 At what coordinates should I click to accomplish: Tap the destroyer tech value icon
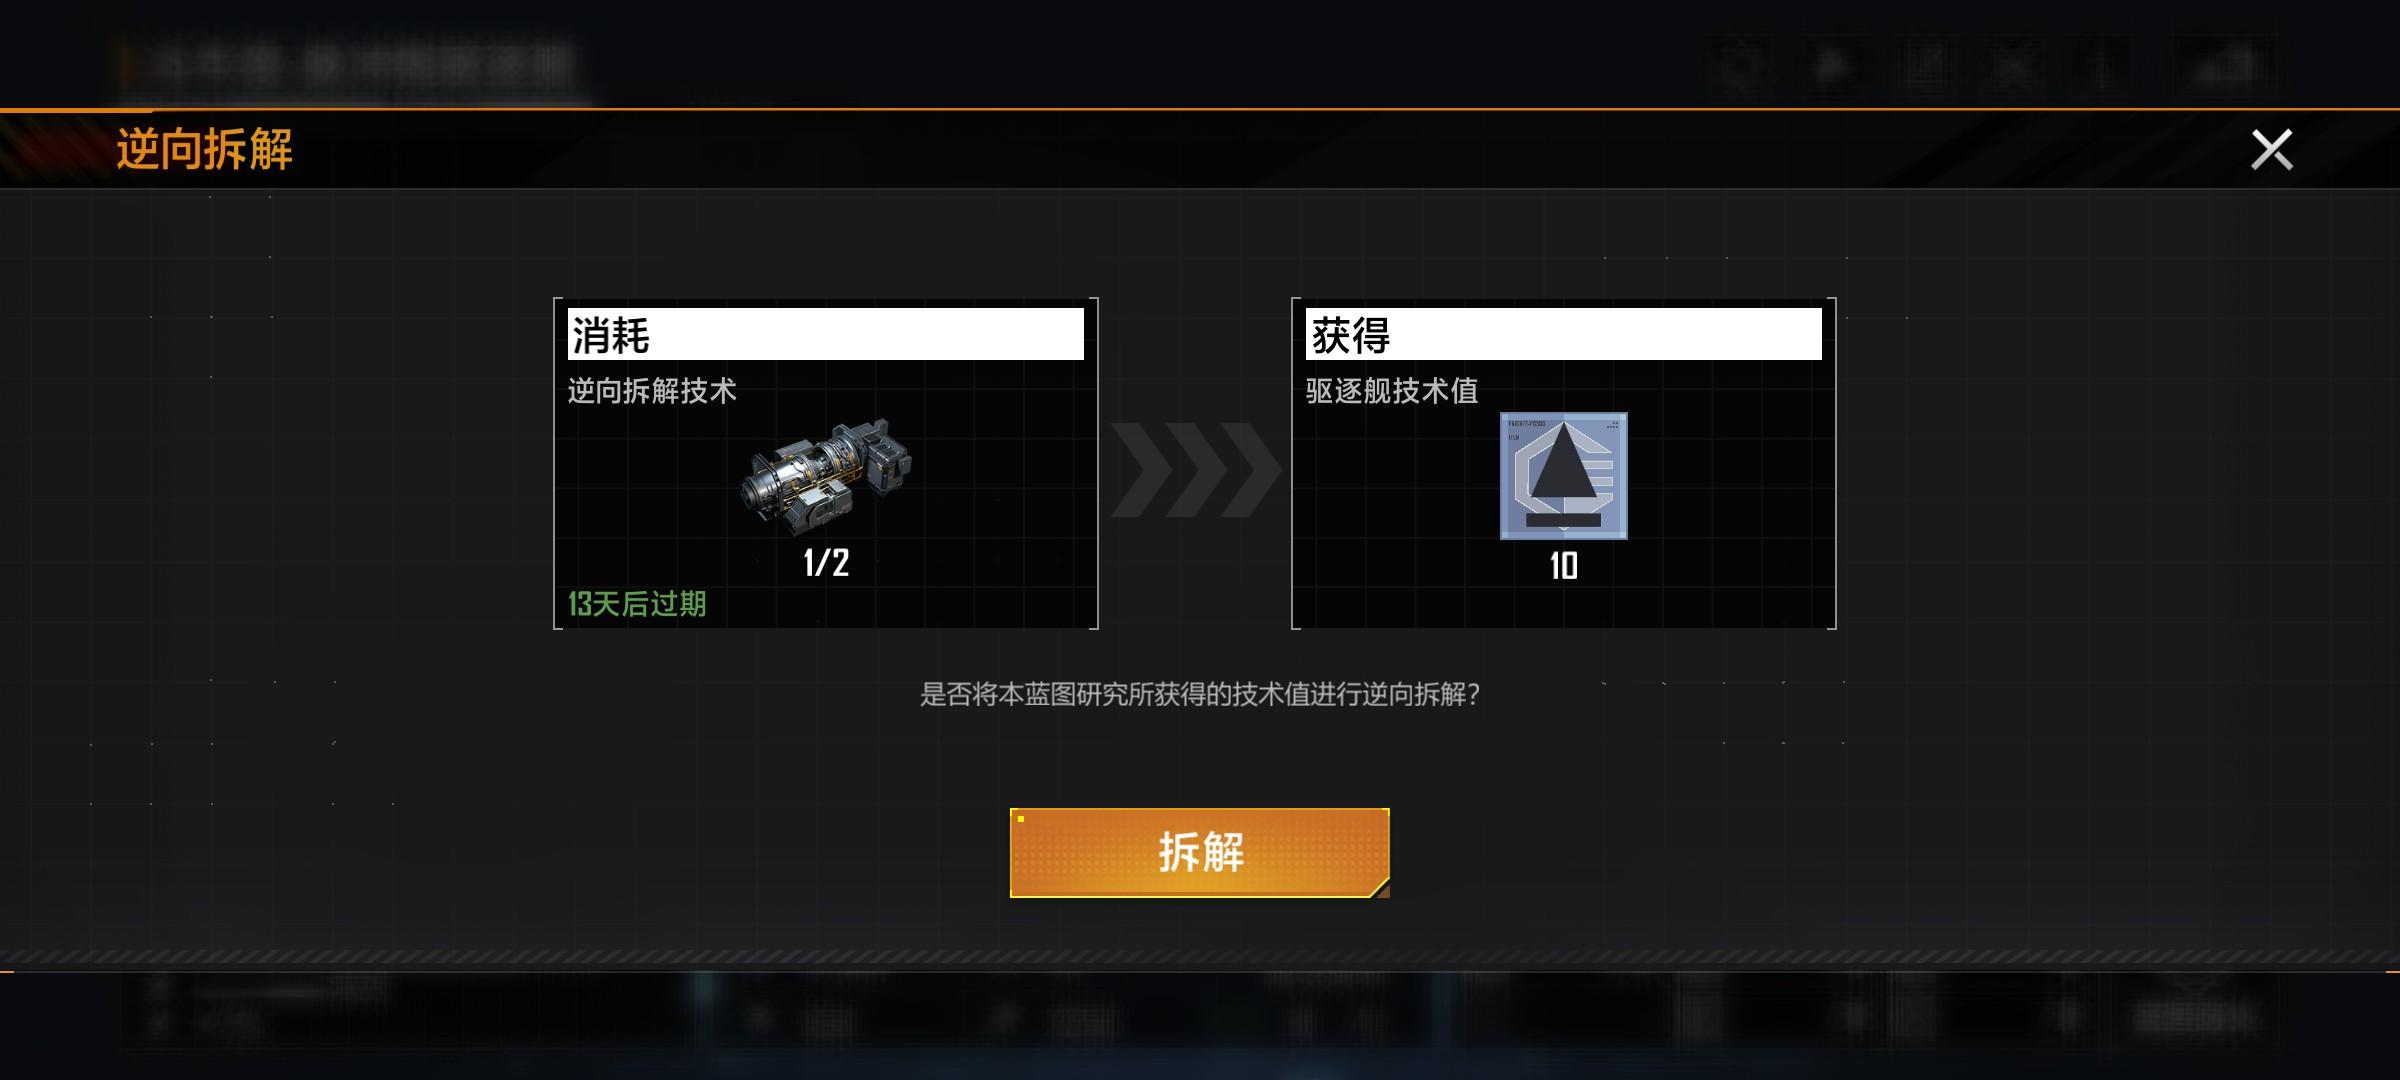click(1563, 476)
